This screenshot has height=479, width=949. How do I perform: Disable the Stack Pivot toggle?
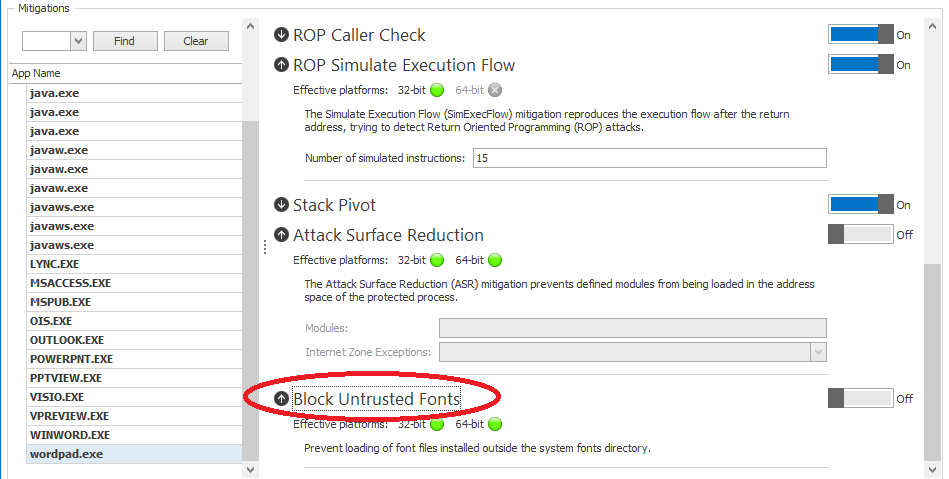point(861,205)
